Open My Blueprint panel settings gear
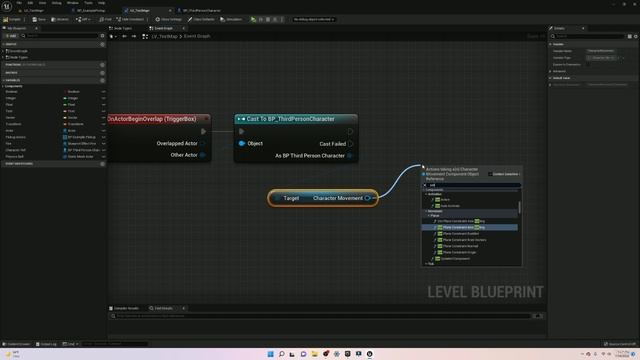Screen dimensions: 640x360 (x=102, y=36)
